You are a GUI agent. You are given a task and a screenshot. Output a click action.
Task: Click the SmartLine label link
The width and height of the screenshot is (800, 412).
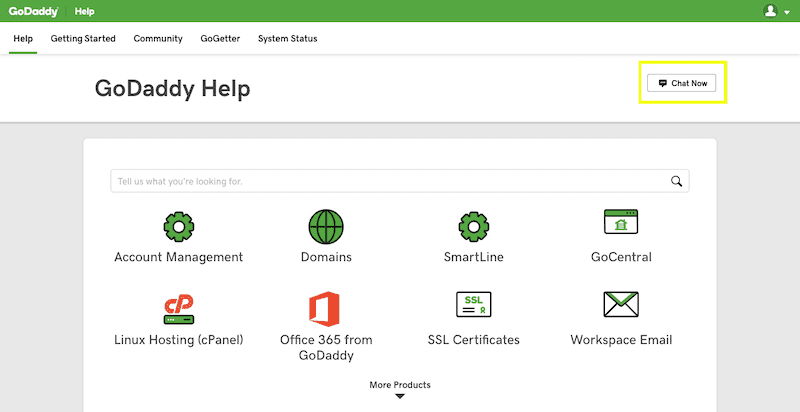click(x=473, y=257)
